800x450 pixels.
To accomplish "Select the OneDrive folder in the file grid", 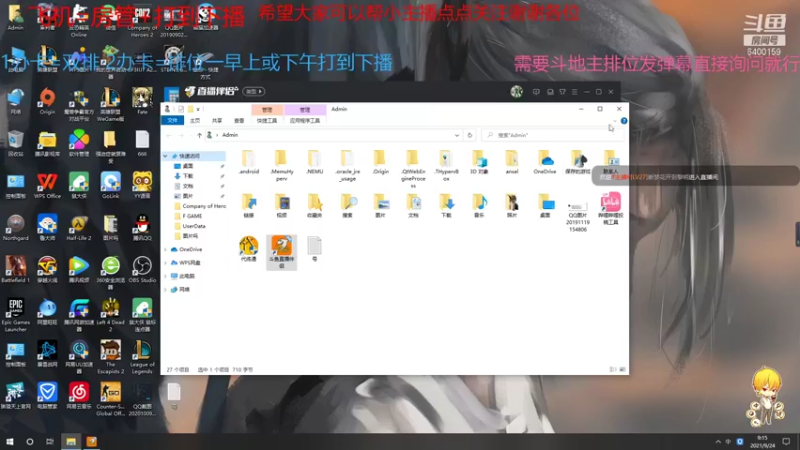I will point(544,163).
